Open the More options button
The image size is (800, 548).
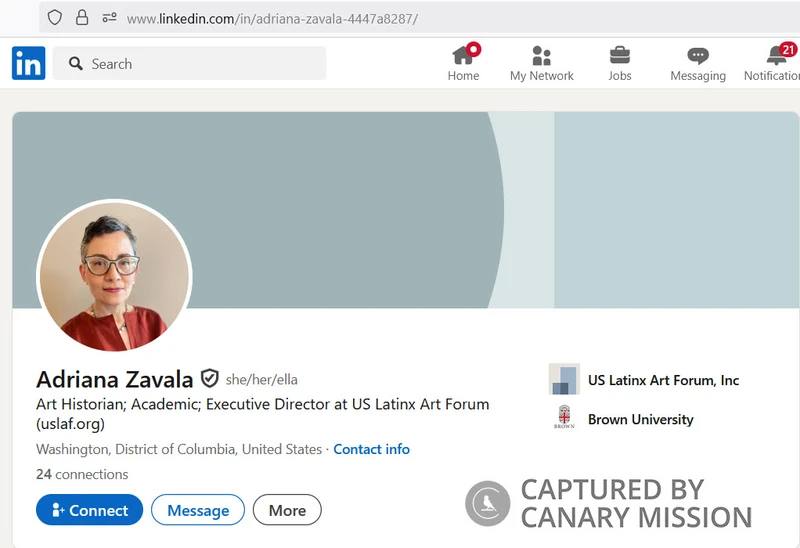tap(287, 510)
